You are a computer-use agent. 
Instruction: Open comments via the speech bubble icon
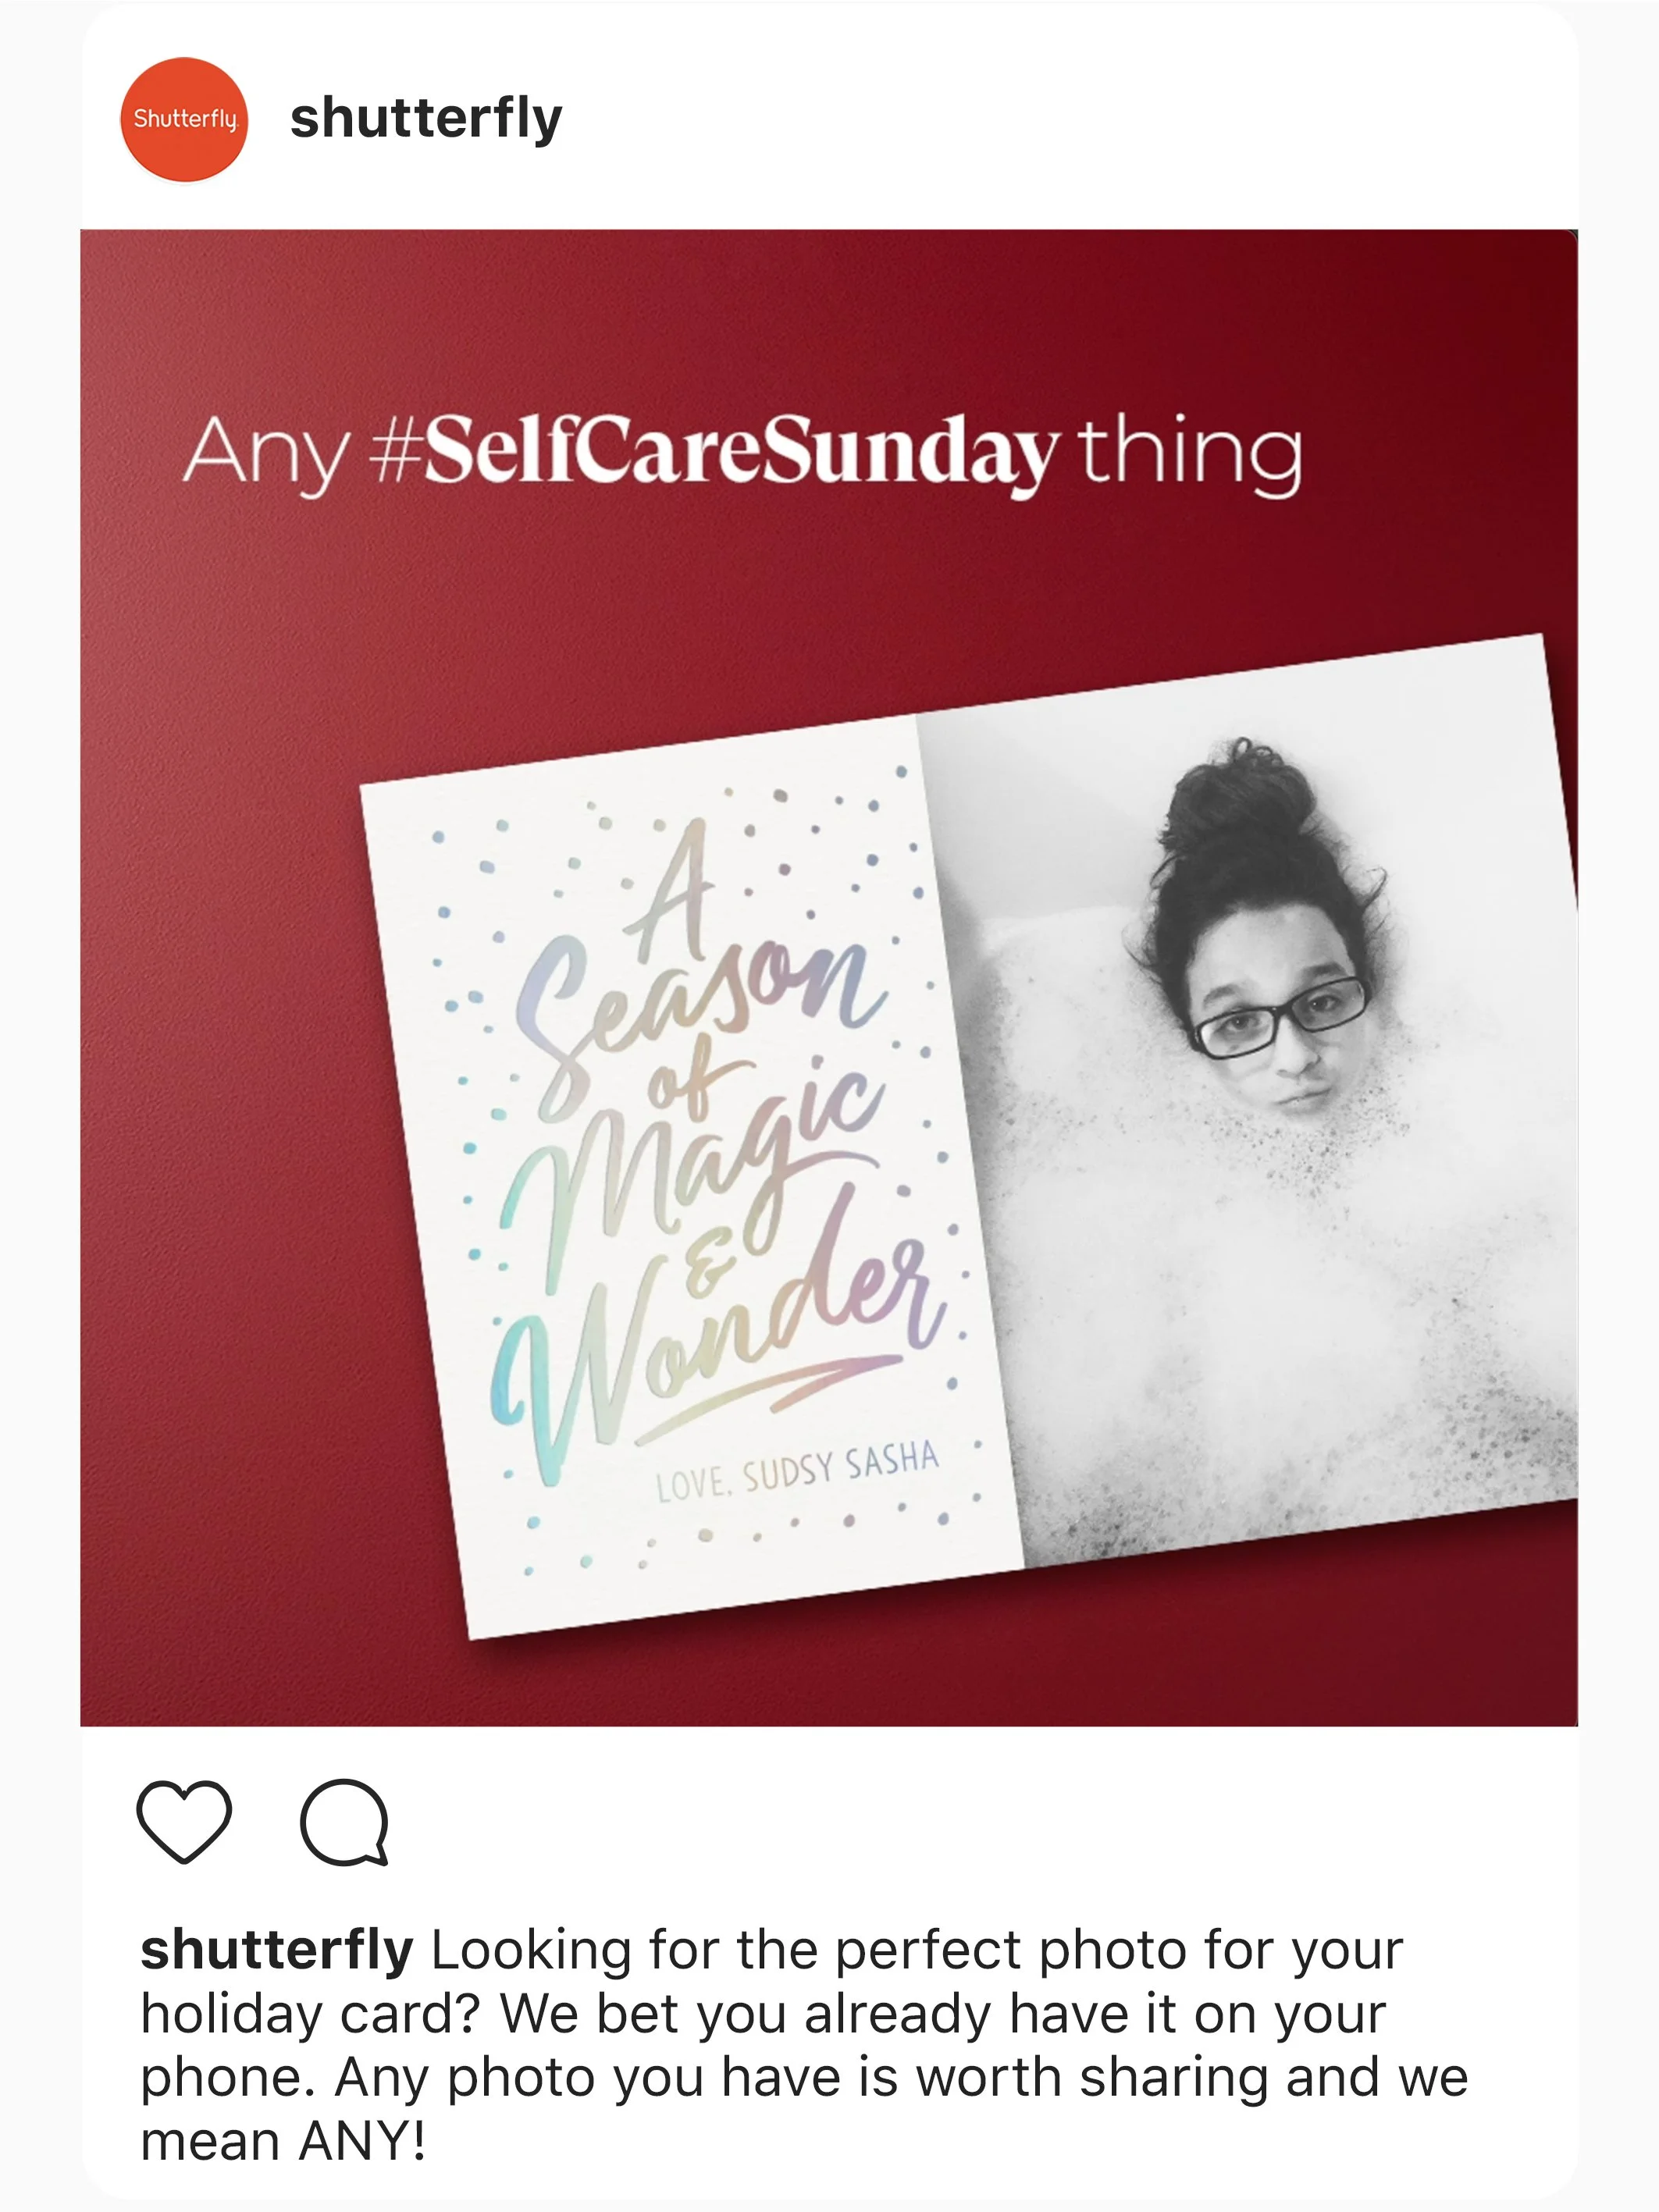click(344, 1822)
